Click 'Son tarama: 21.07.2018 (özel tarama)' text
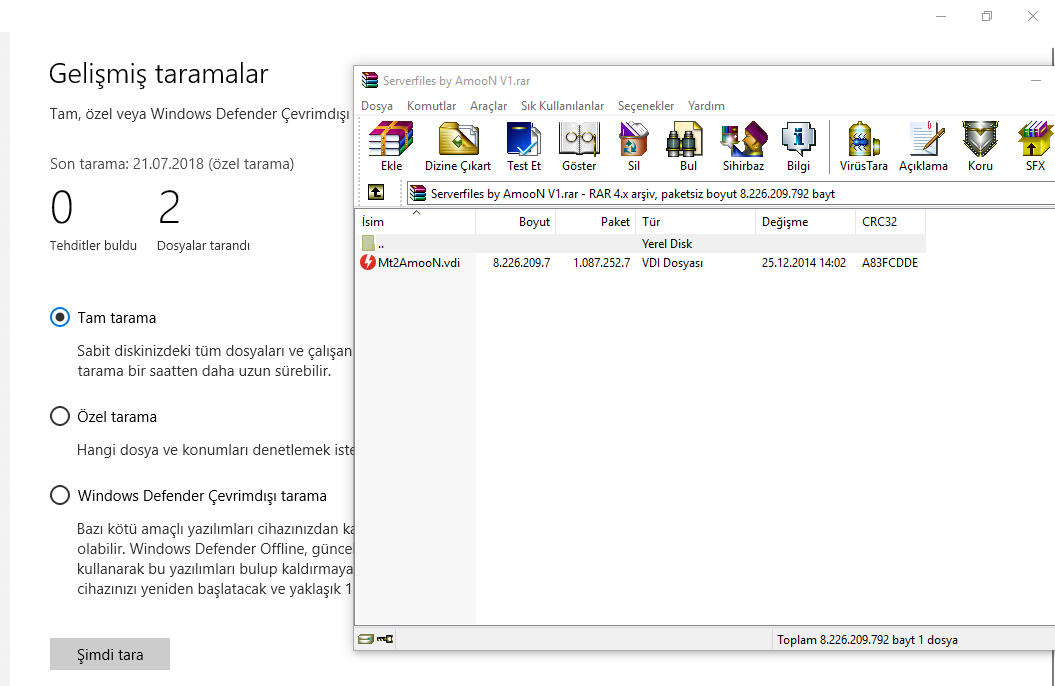 [172, 164]
